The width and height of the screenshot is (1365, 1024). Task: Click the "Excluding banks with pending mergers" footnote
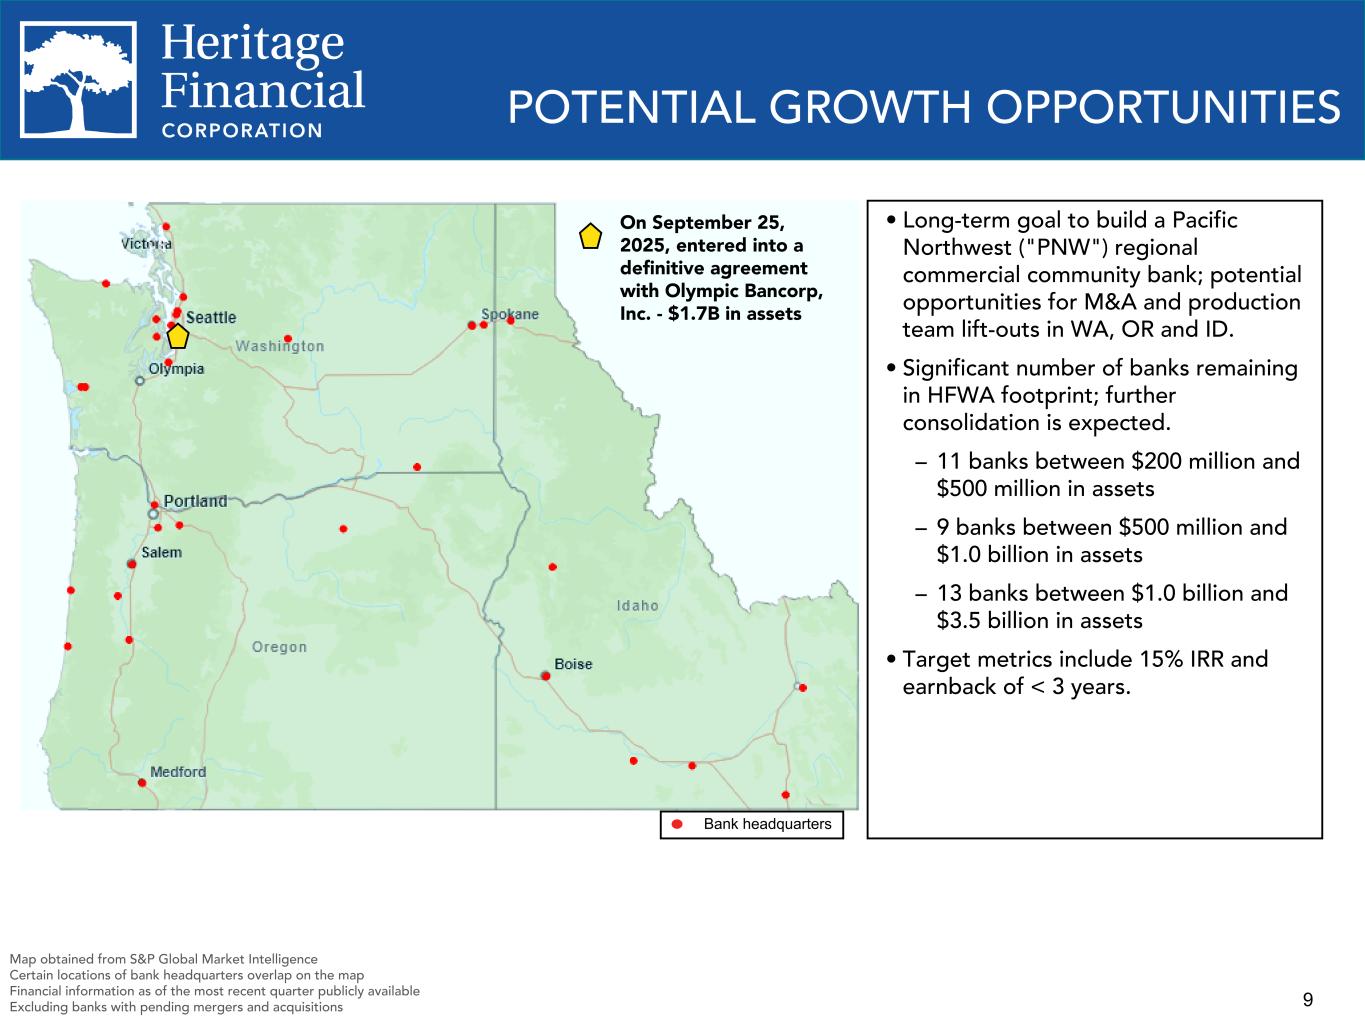pyautogui.click(x=176, y=1007)
